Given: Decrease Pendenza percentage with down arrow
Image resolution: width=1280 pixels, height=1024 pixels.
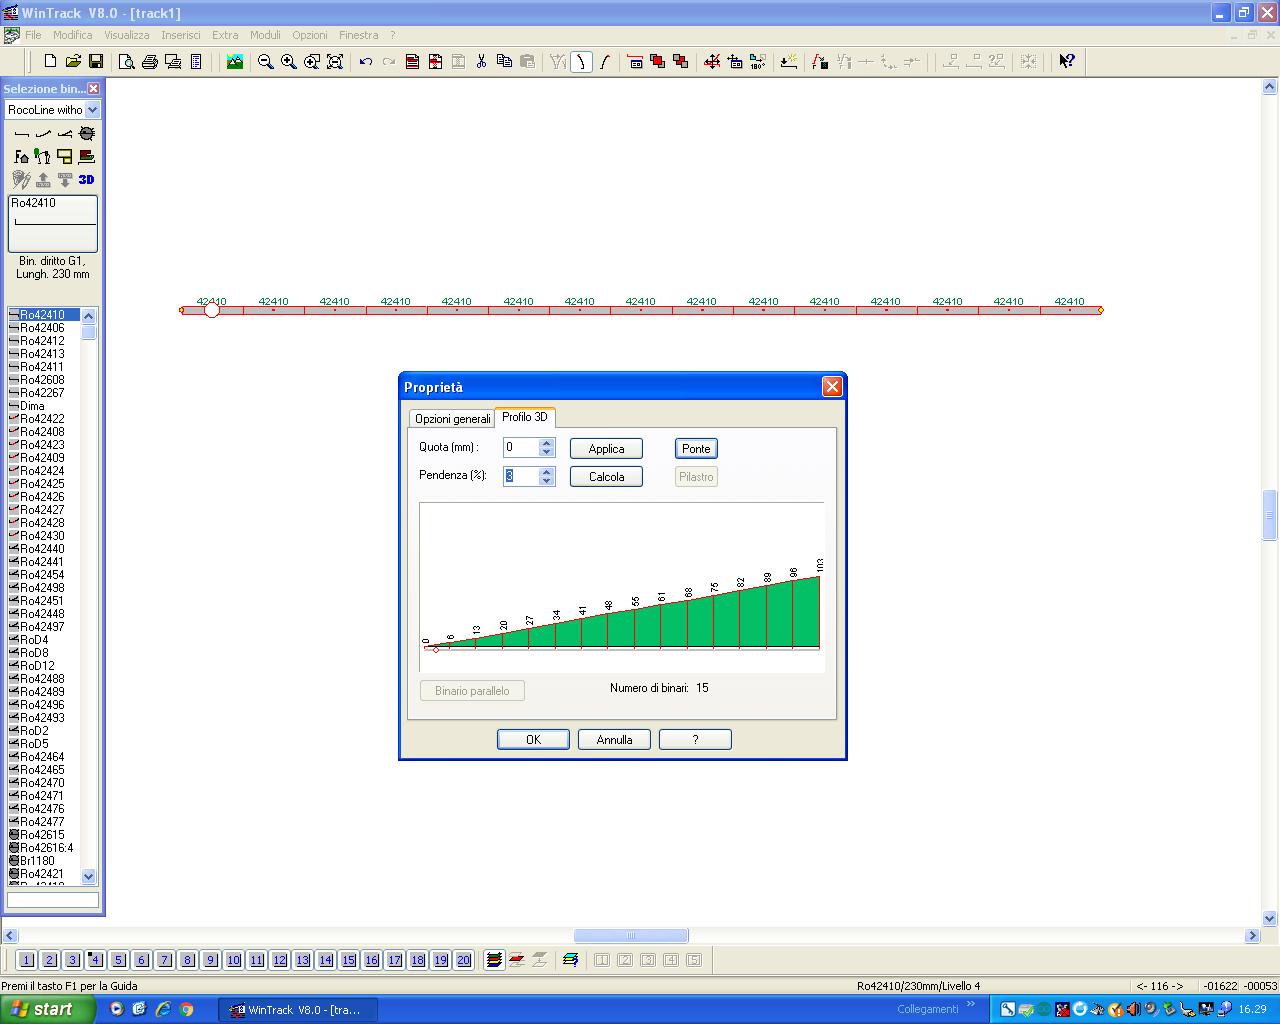Looking at the screenshot, I should click(546, 481).
